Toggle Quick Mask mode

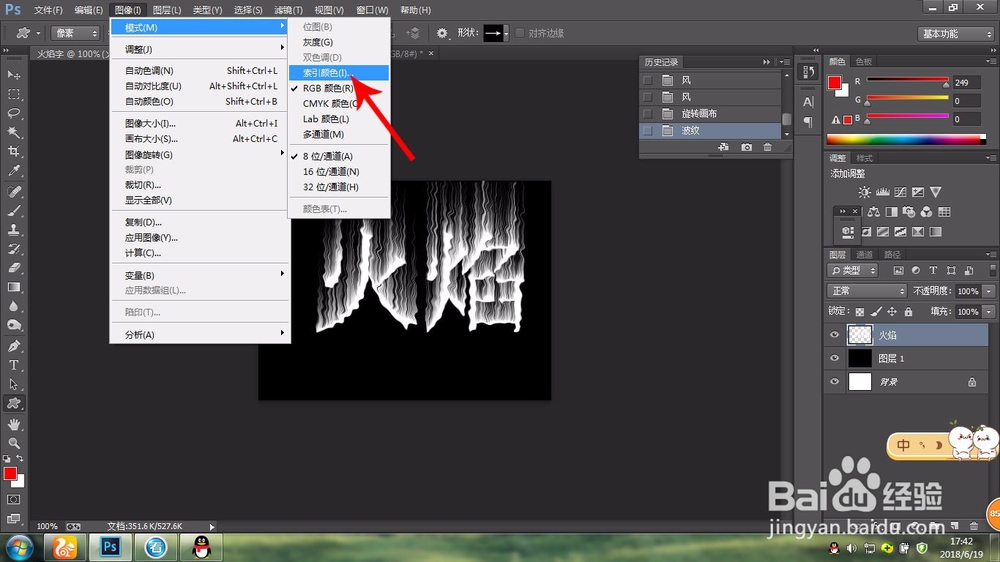(13, 499)
